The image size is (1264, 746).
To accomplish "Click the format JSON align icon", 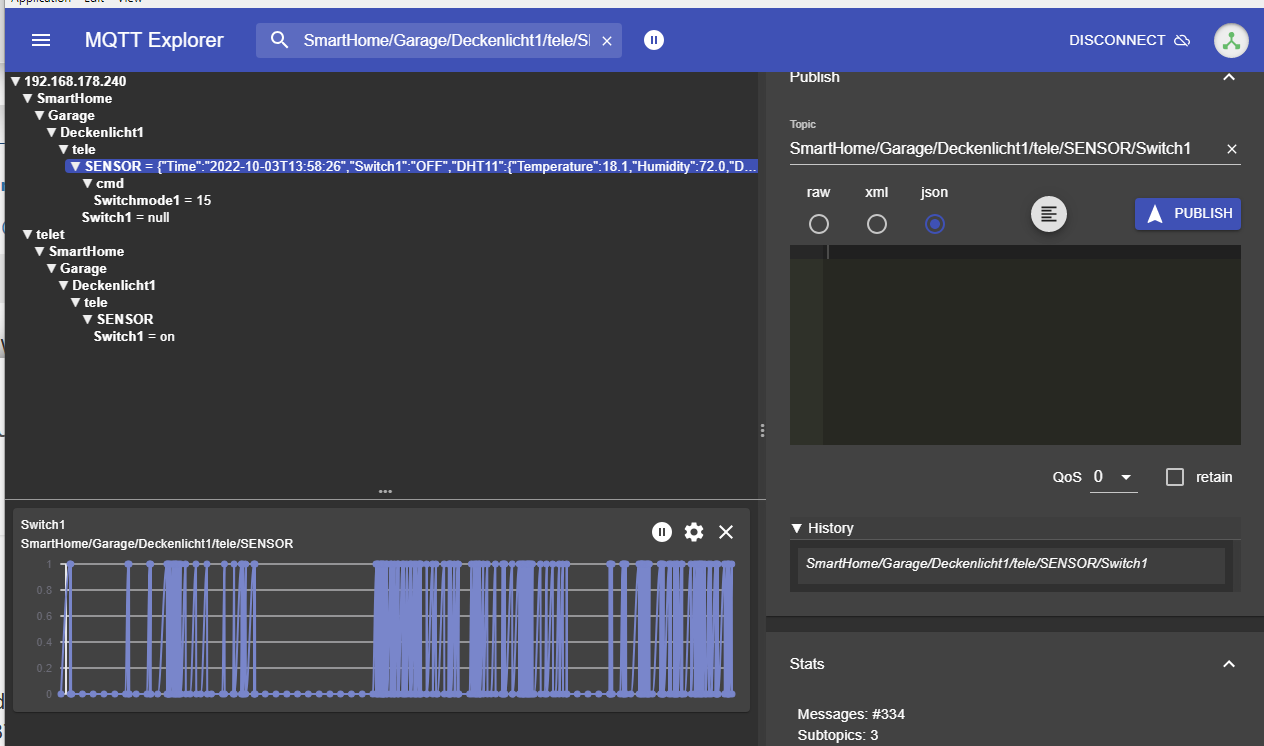I will pyautogui.click(x=1049, y=213).
